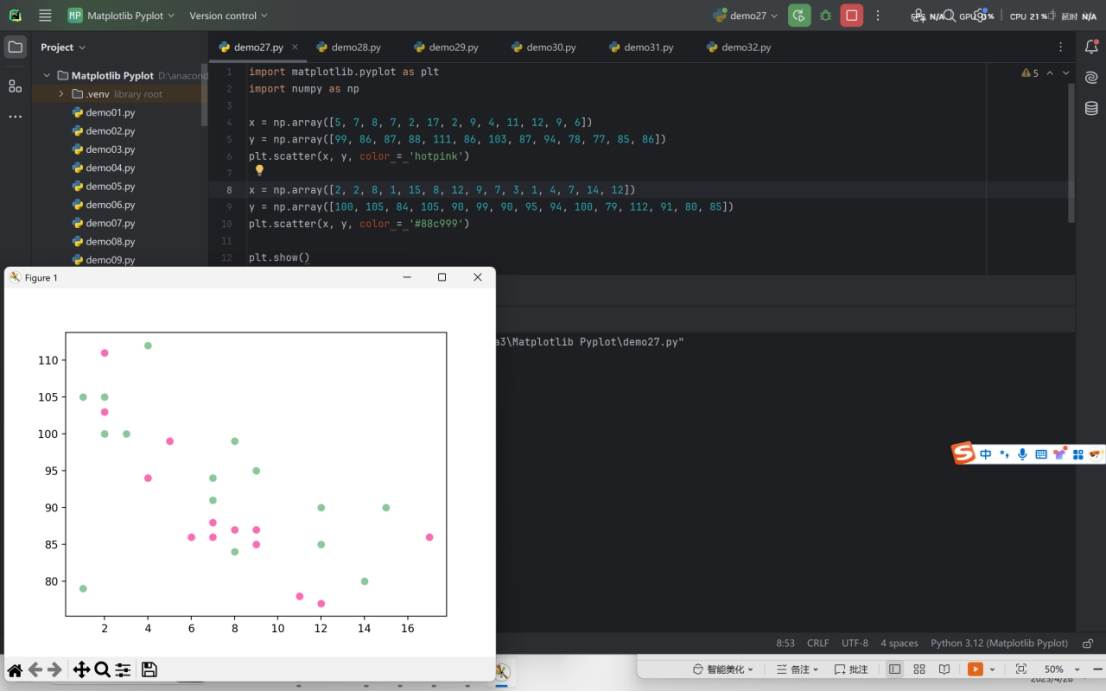The image size is (1106, 692).
Task: Toggle the normal view icon in bottom bar
Action: point(894,669)
